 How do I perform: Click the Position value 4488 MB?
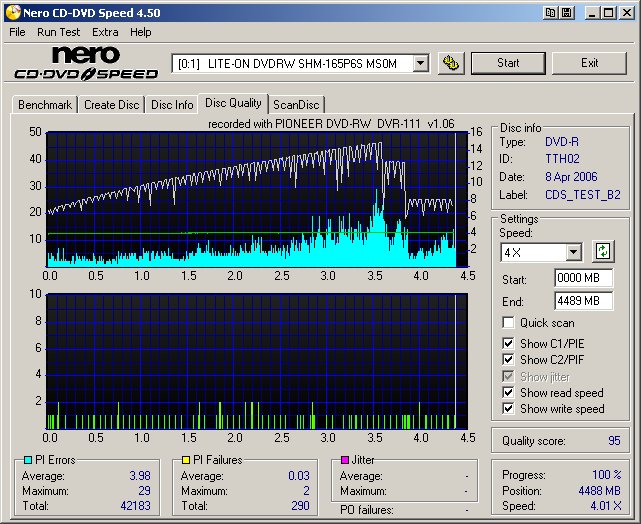pyautogui.click(x=599, y=490)
